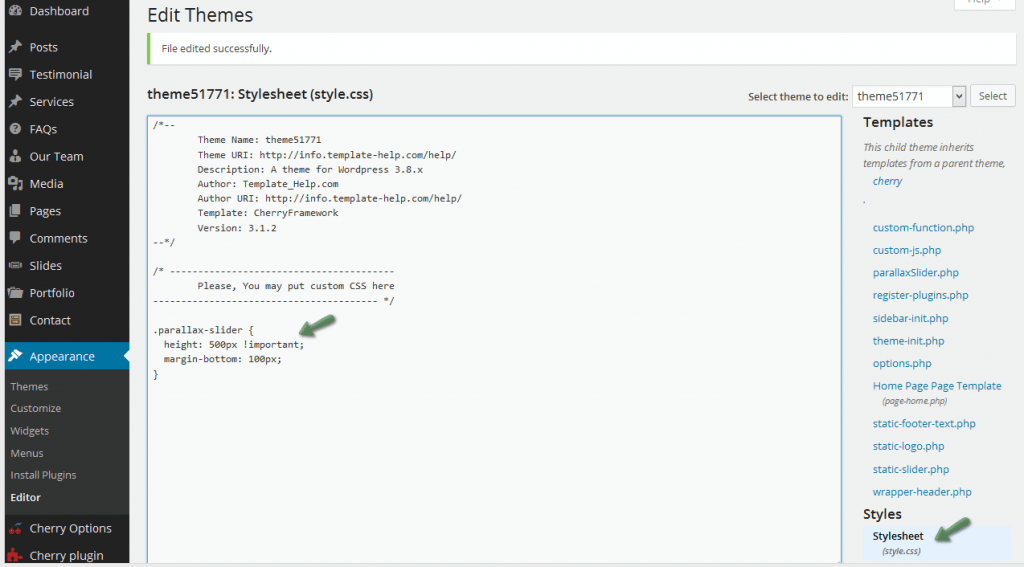
Task: Open Cherry Options menu label
Action: pyautogui.click(x=71, y=528)
